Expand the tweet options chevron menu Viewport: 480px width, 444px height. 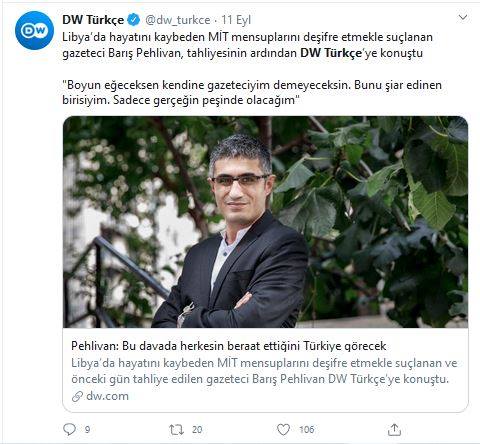463,17
